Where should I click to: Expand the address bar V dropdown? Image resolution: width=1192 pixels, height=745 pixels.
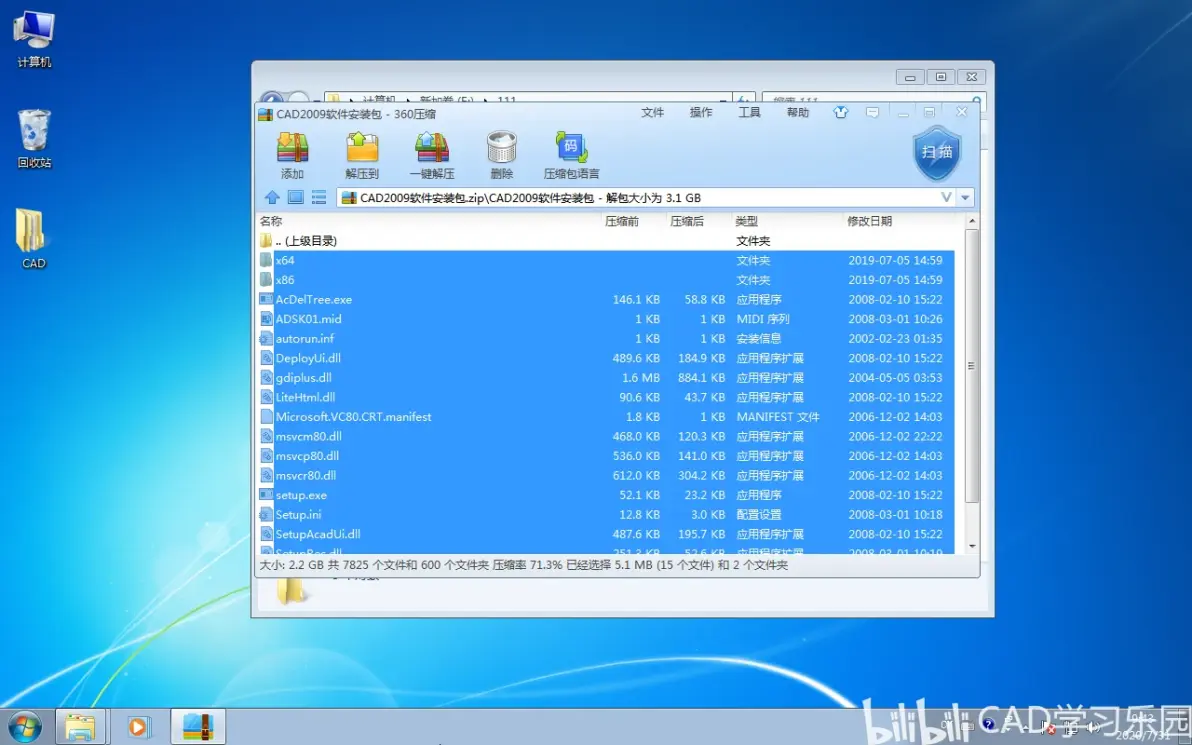946,198
